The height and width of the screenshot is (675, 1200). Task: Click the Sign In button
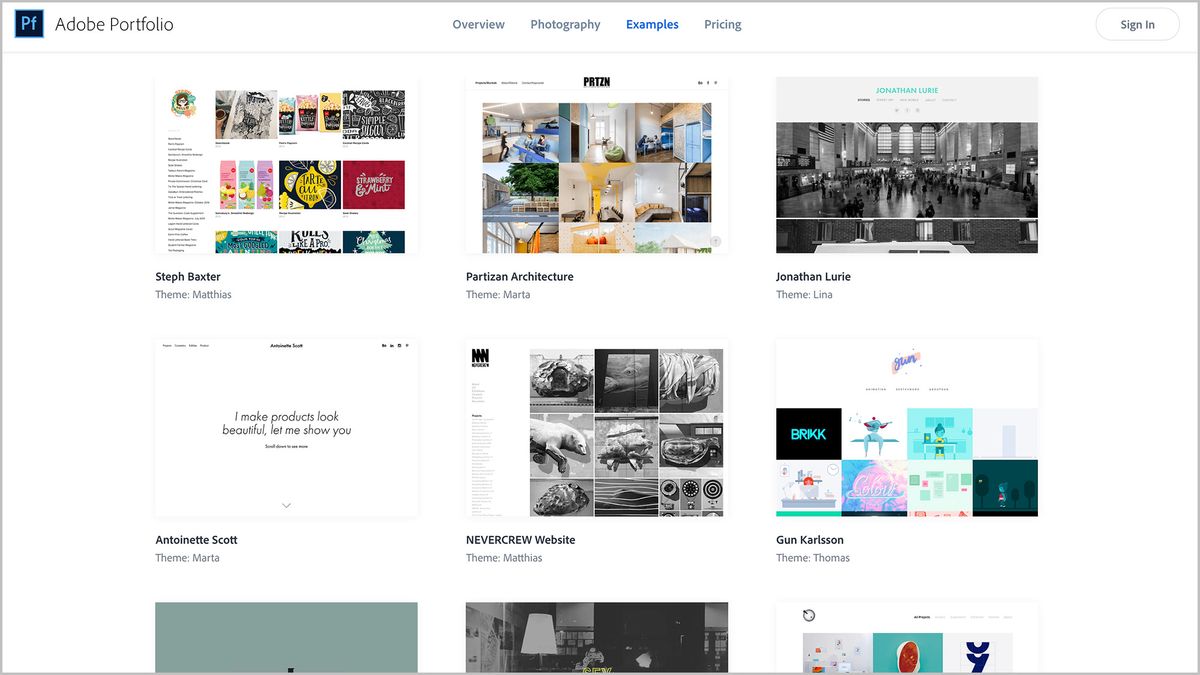[1137, 24]
